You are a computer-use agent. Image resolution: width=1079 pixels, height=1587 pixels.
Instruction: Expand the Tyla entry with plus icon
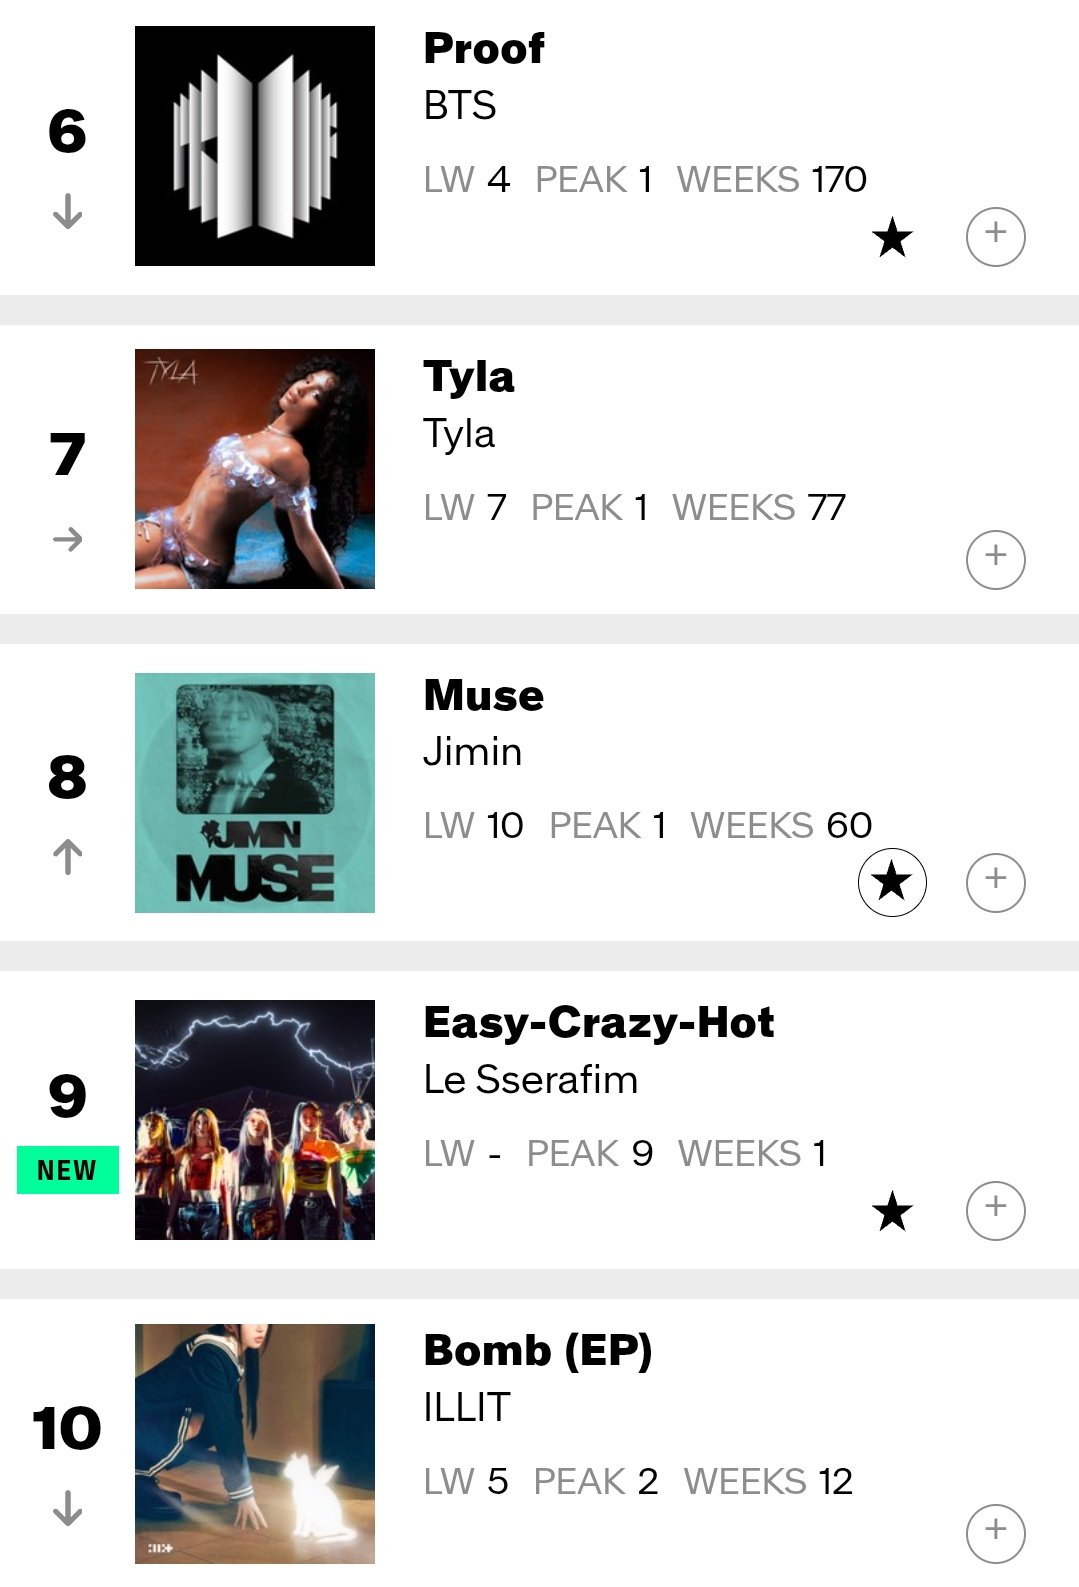(995, 559)
